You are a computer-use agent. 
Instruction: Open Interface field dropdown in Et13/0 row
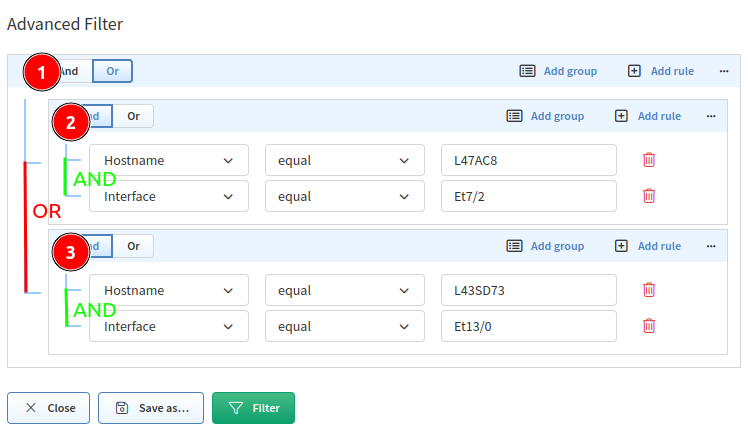click(169, 326)
